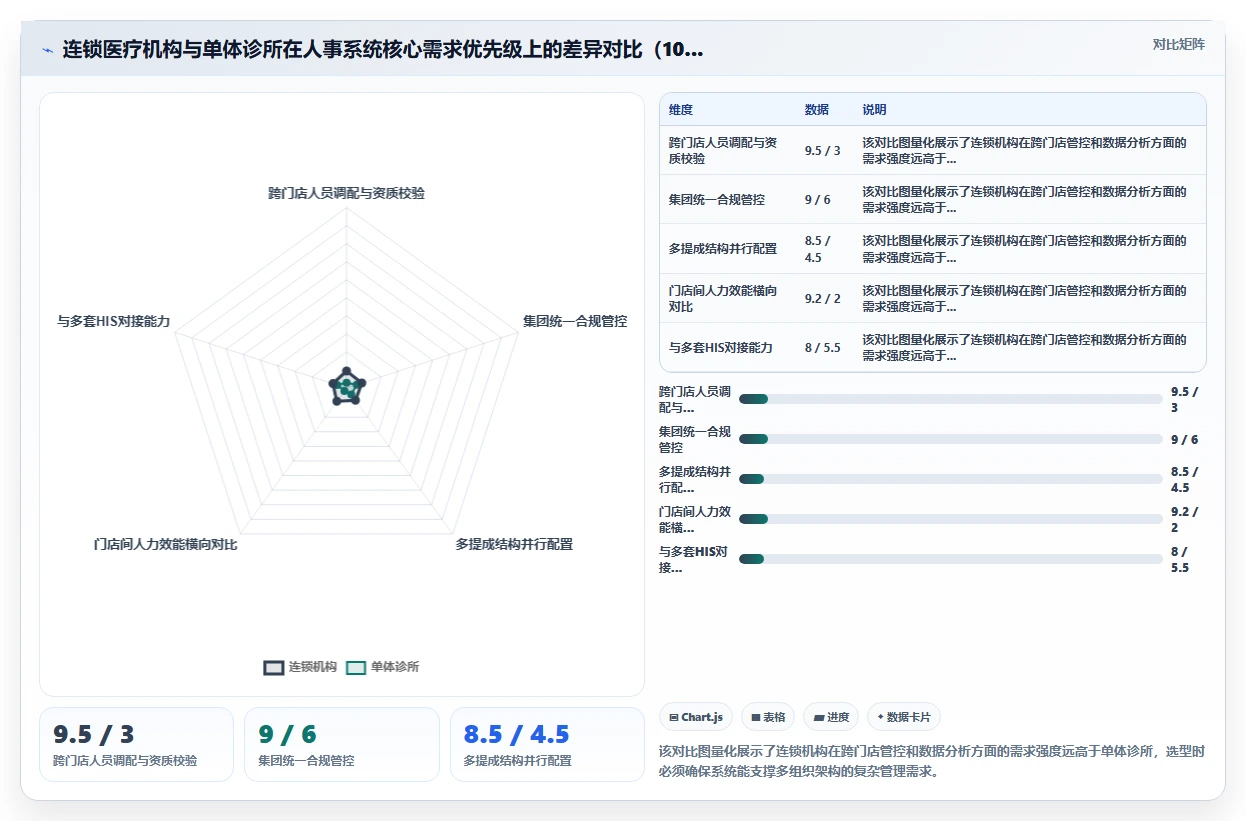
Task: Click the 数据 column header
Action: point(817,110)
